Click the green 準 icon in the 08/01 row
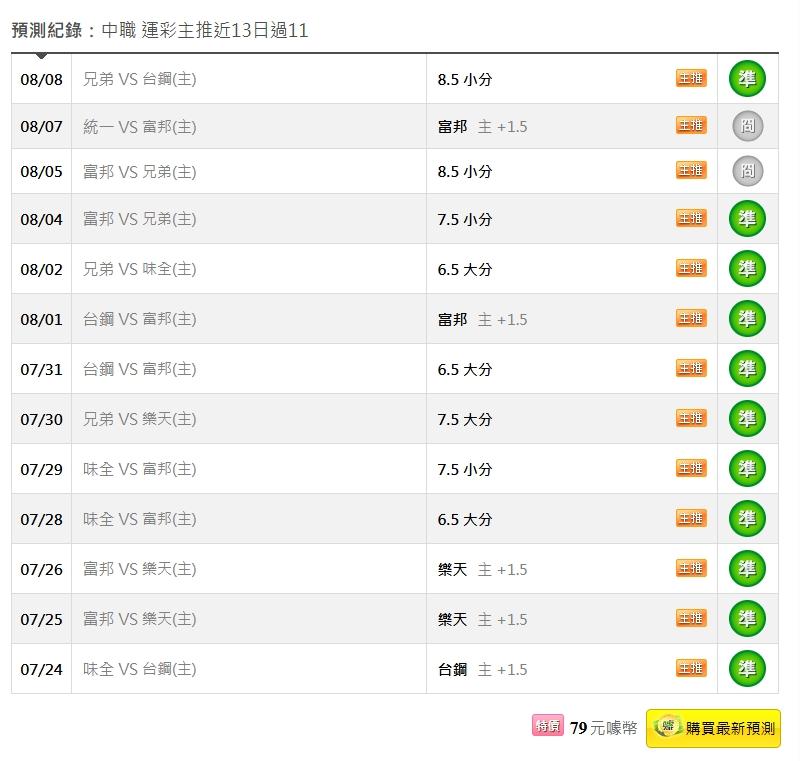800x761 pixels. coord(747,318)
